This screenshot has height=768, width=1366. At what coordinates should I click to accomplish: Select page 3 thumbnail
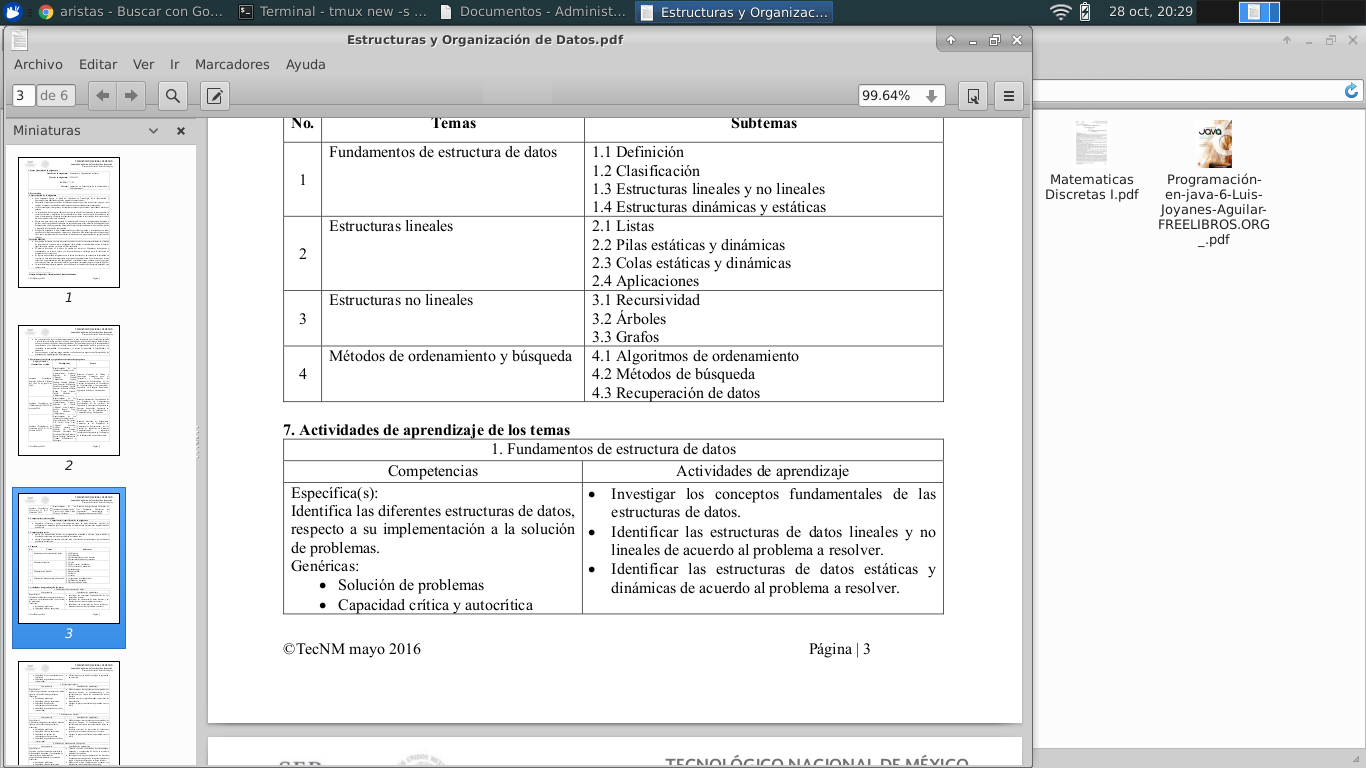point(69,558)
